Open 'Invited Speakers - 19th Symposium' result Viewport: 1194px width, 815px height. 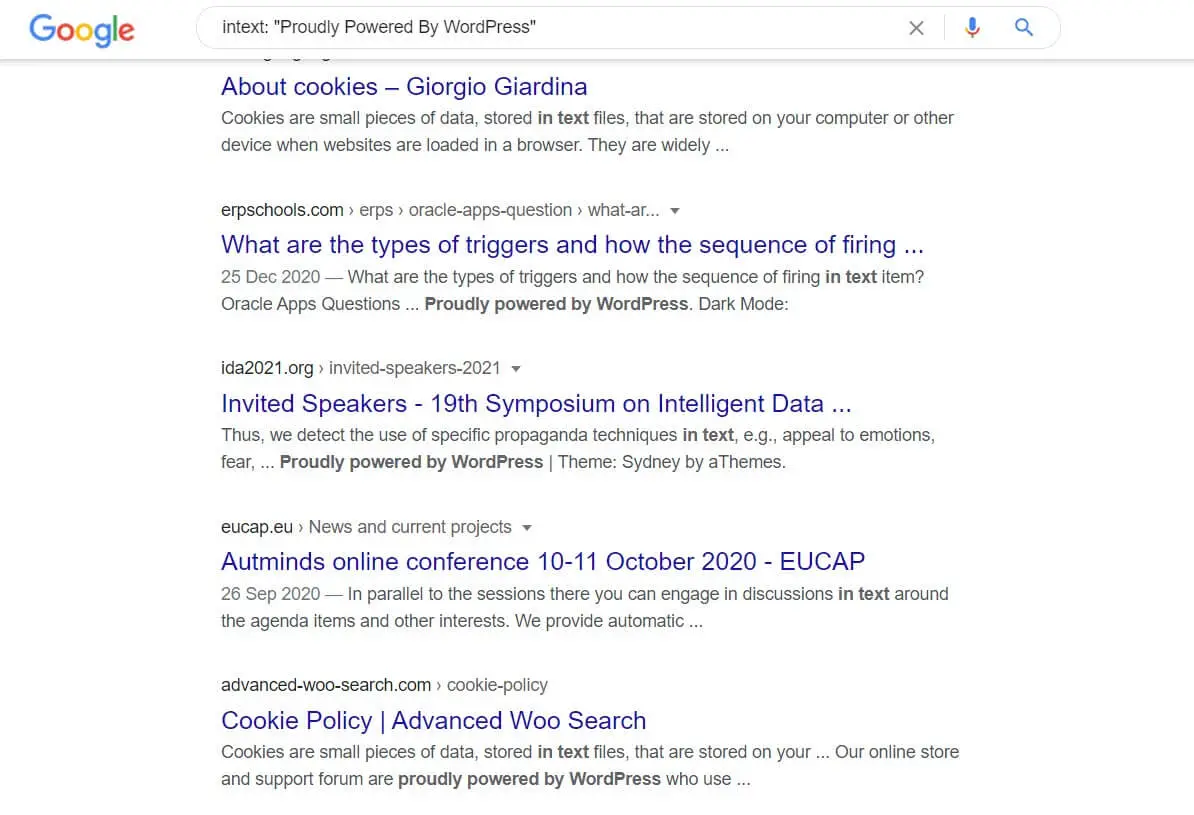click(x=536, y=404)
